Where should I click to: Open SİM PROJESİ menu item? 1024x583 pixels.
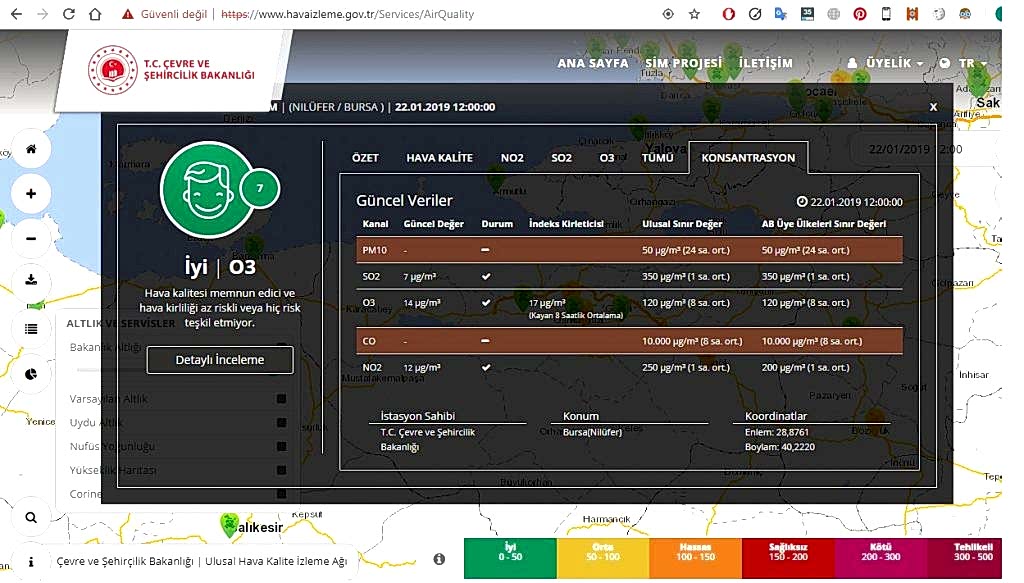pyautogui.click(x=683, y=63)
